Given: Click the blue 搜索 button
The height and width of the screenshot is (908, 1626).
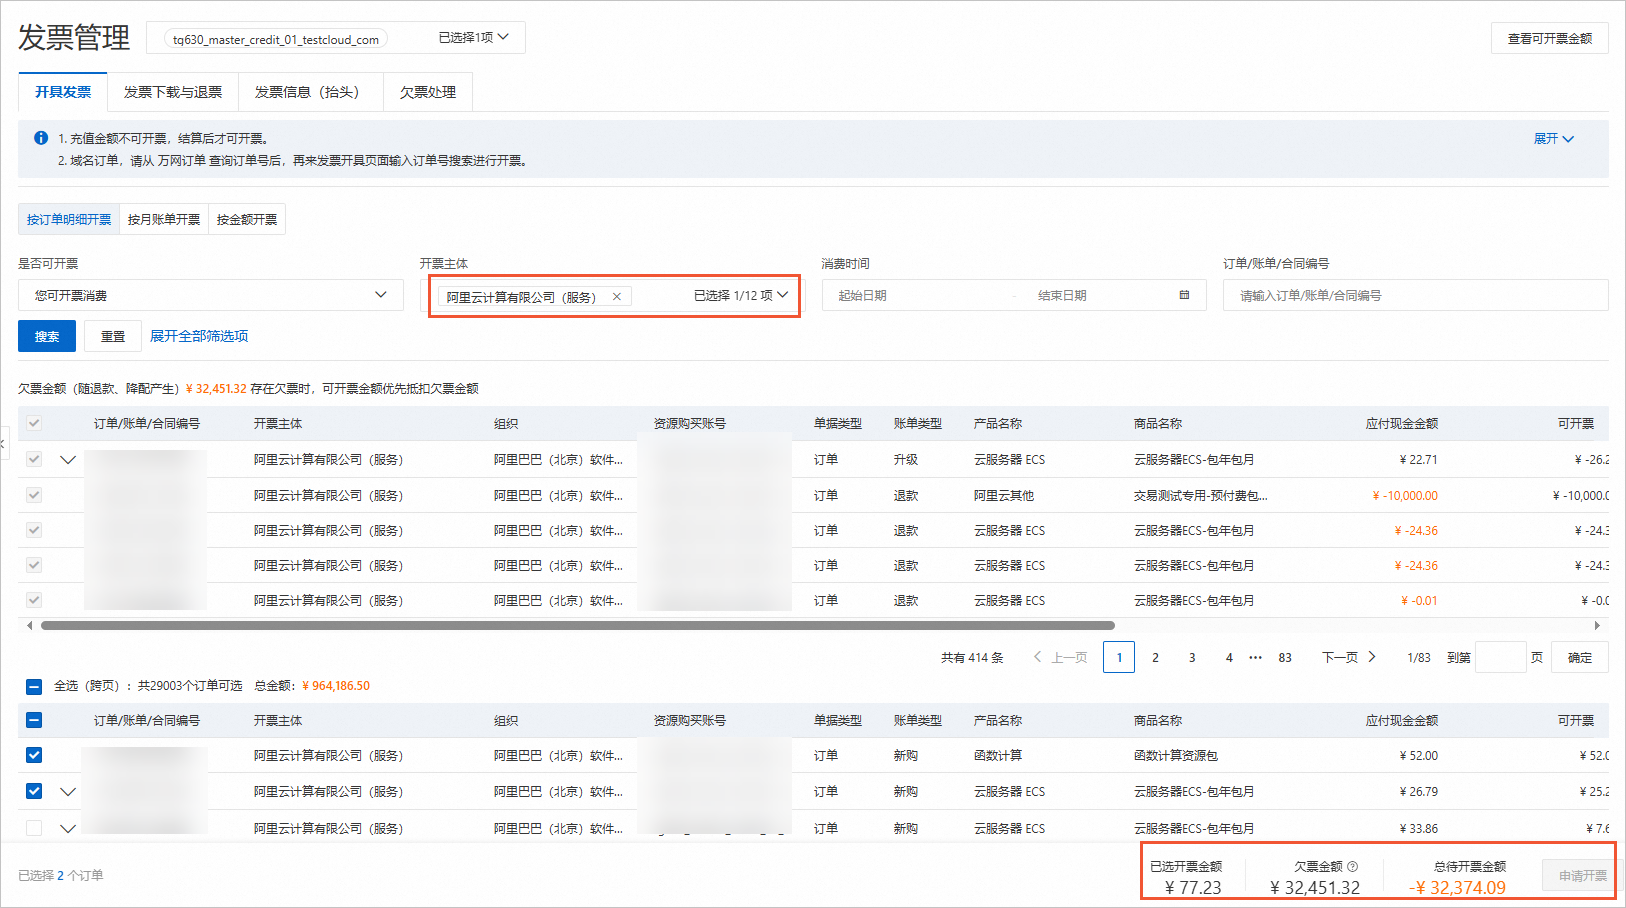Looking at the screenshot, I should (x=47, y=336).
